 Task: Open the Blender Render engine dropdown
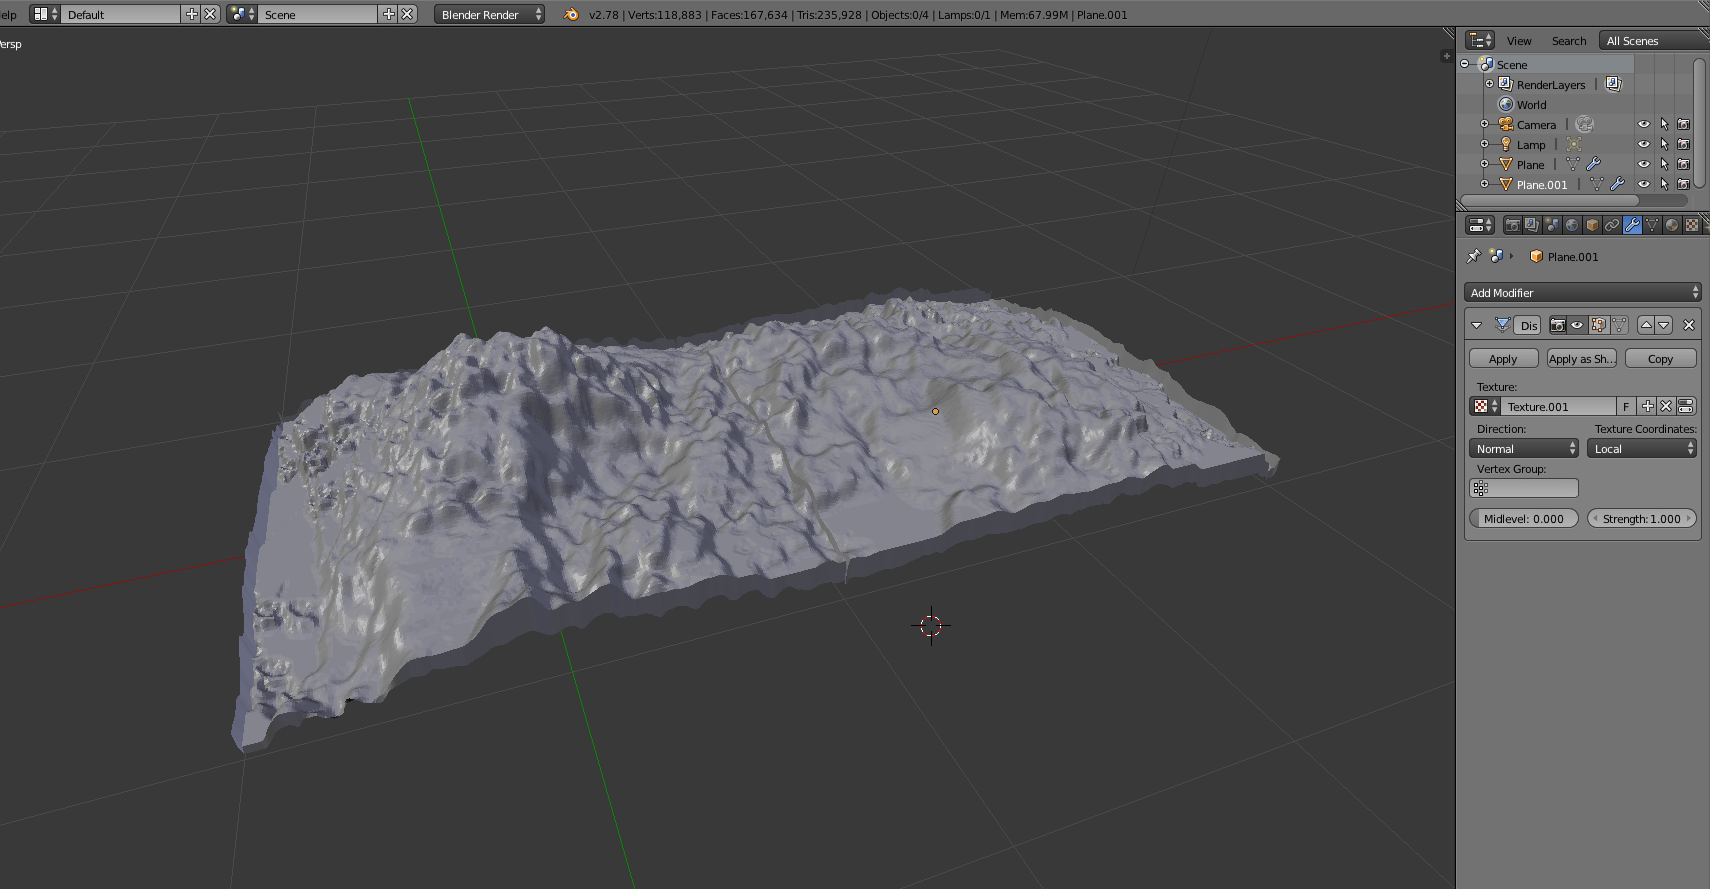pos(489,14)
